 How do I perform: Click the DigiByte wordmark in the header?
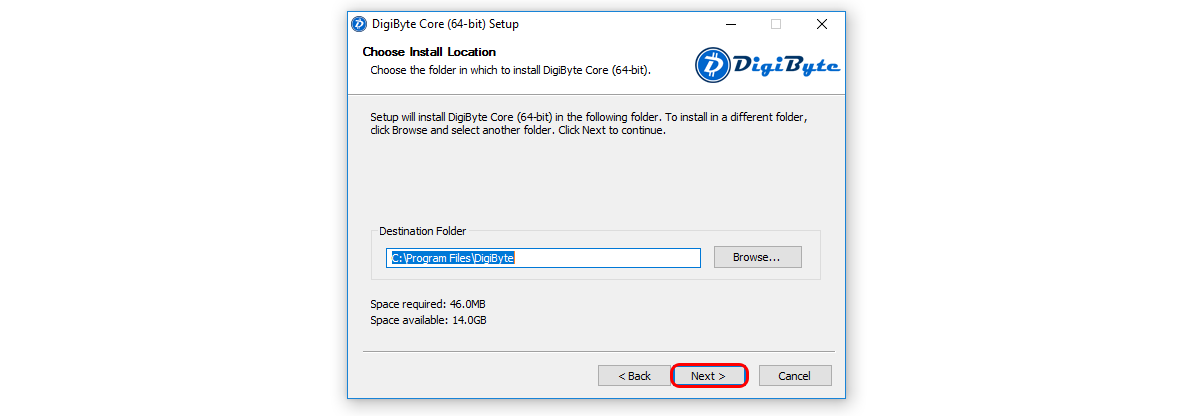pos(788,66)
